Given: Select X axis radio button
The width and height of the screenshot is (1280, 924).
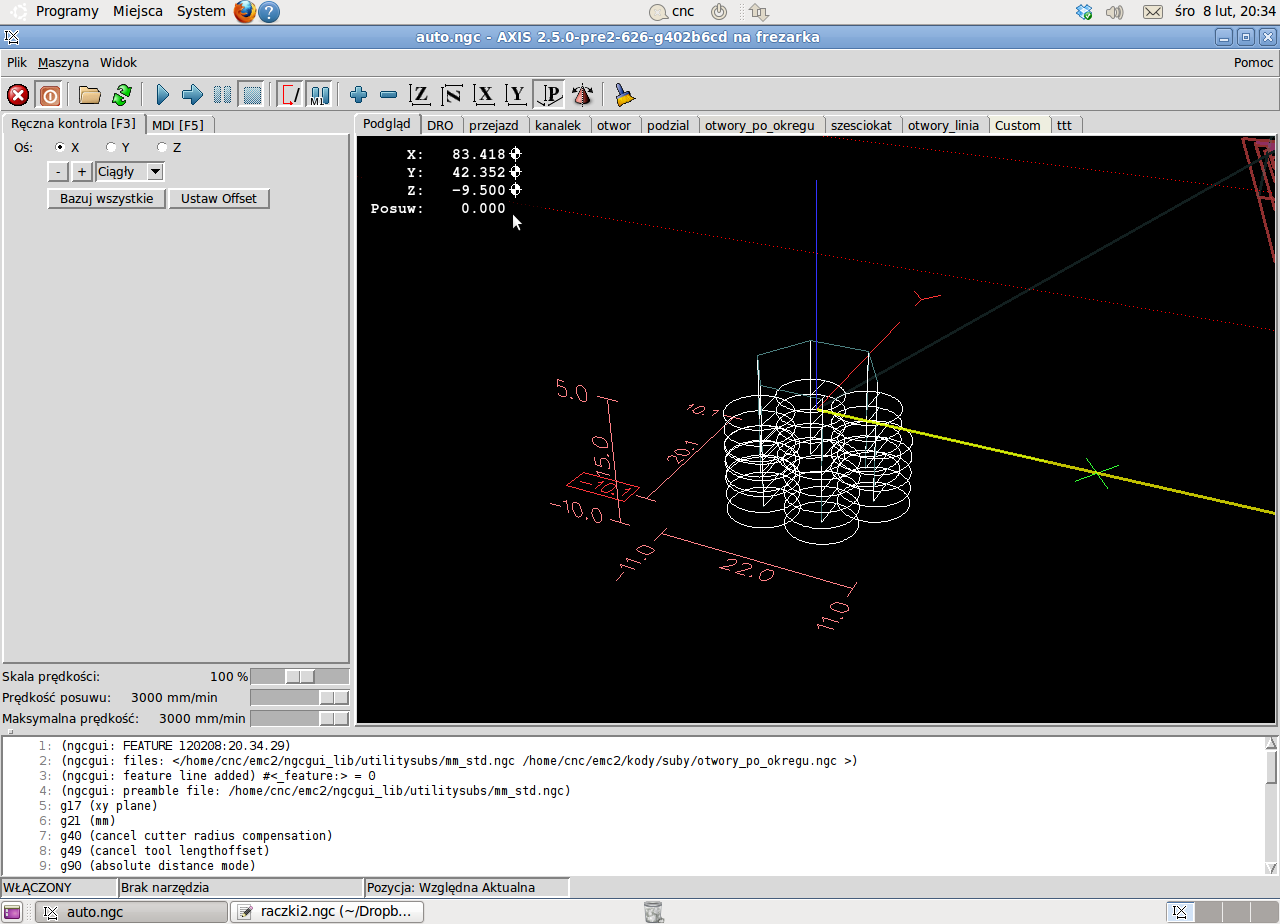Looking at the screenshot, I should 59,148.
